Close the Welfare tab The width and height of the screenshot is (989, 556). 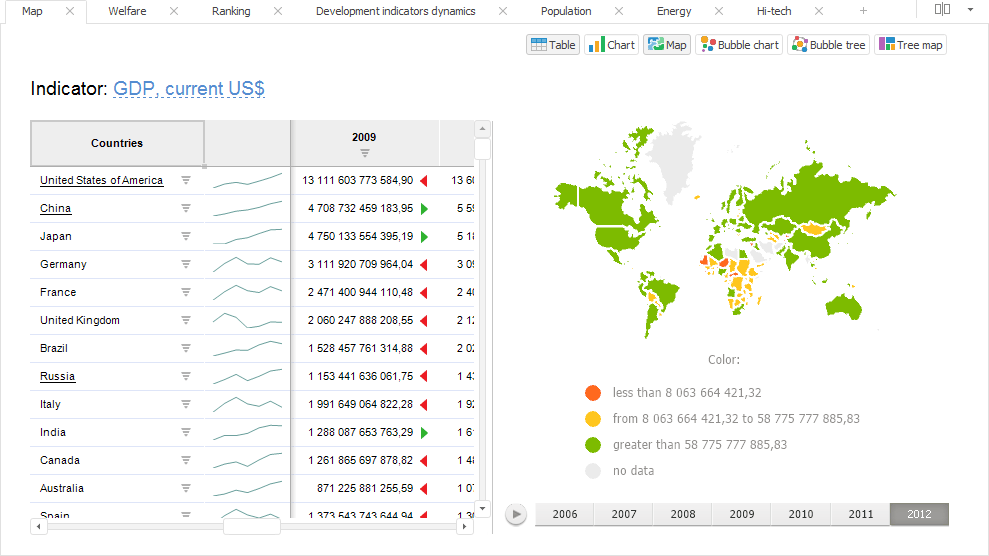(x=174, y=11)
